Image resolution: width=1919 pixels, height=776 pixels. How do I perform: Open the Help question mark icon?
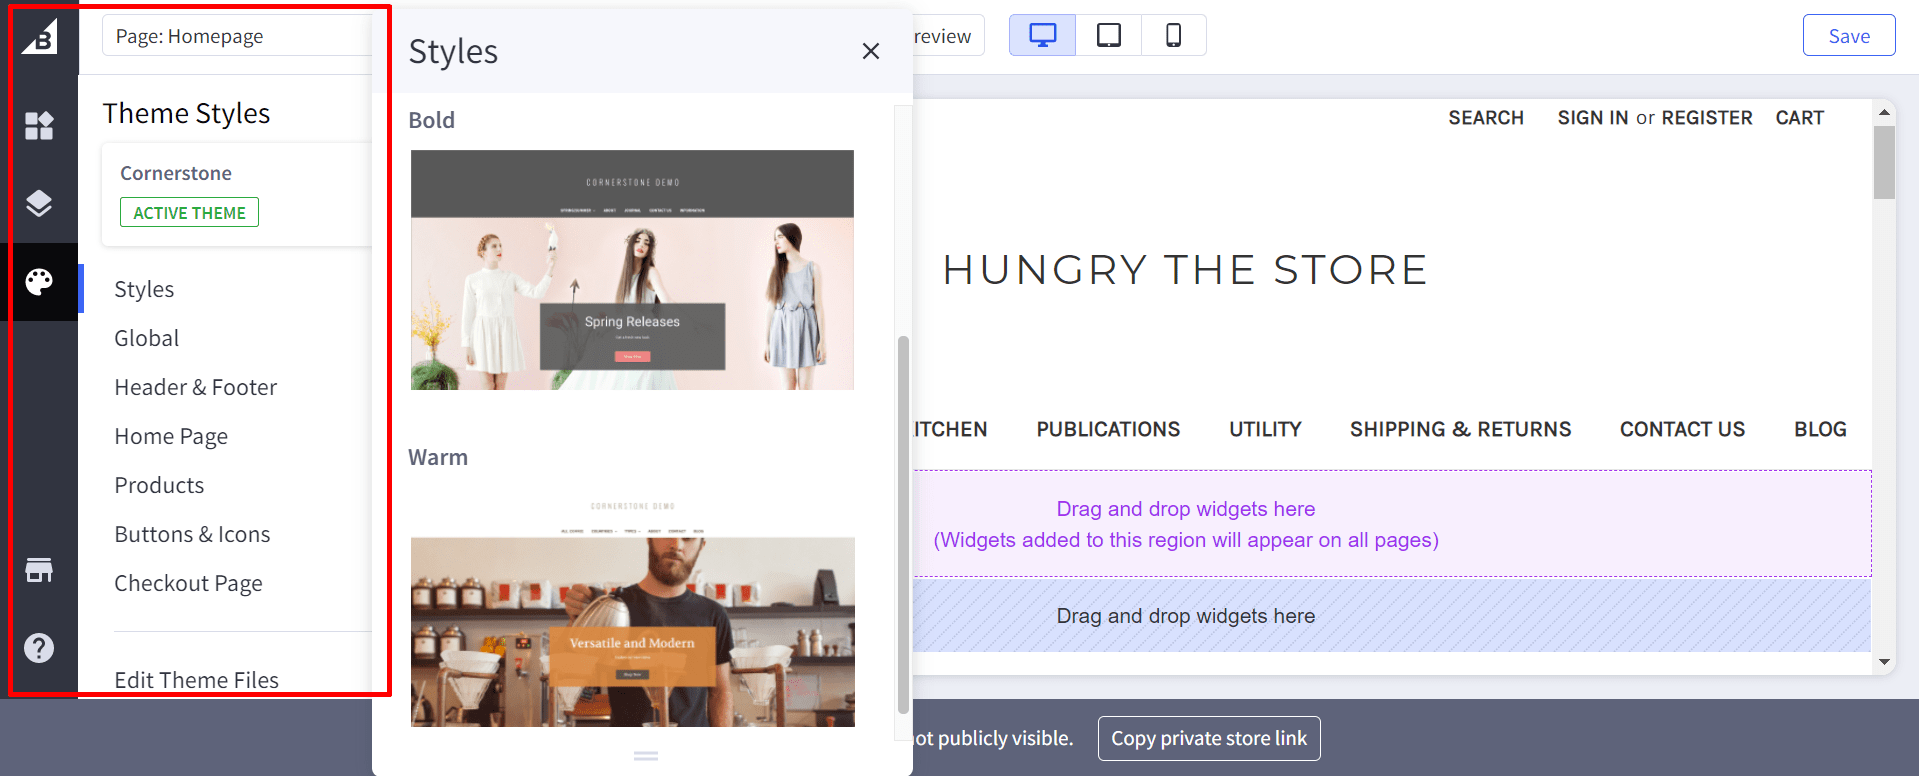39,648
